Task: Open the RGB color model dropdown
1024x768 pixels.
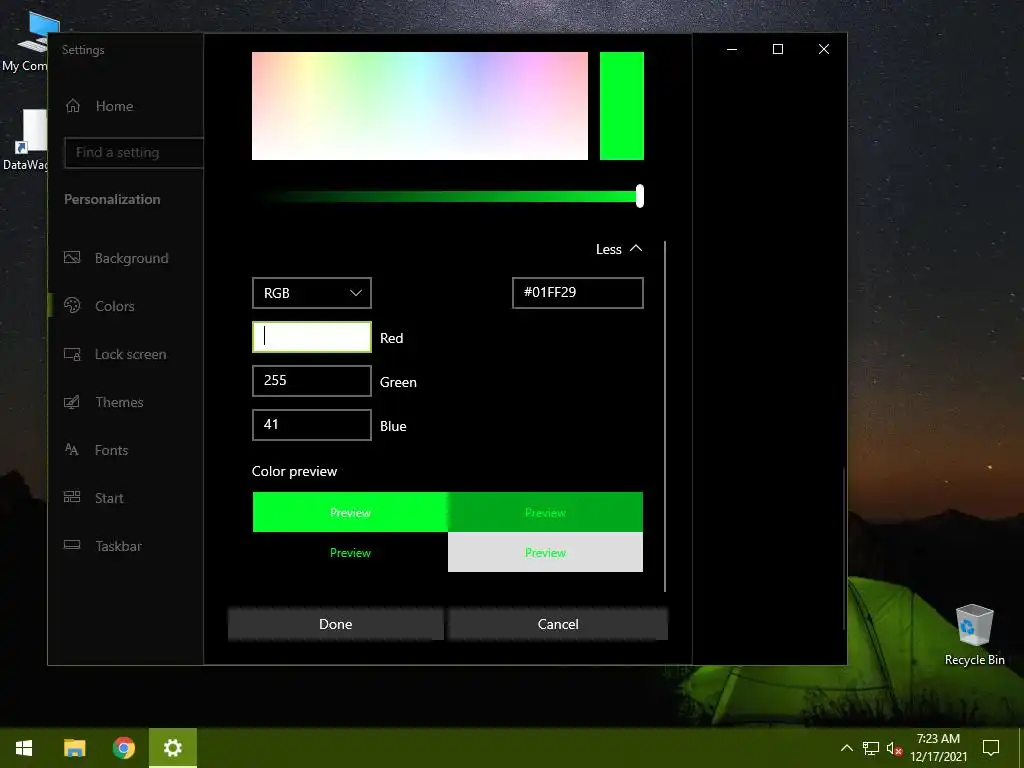Action: point(312,293)
